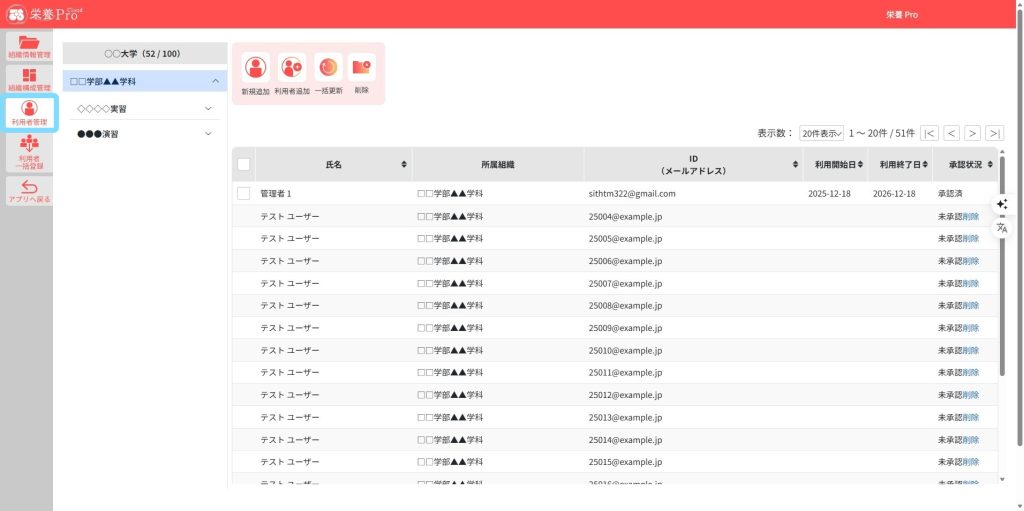Expand the ●●●演習 tree item

coord(208,133)
